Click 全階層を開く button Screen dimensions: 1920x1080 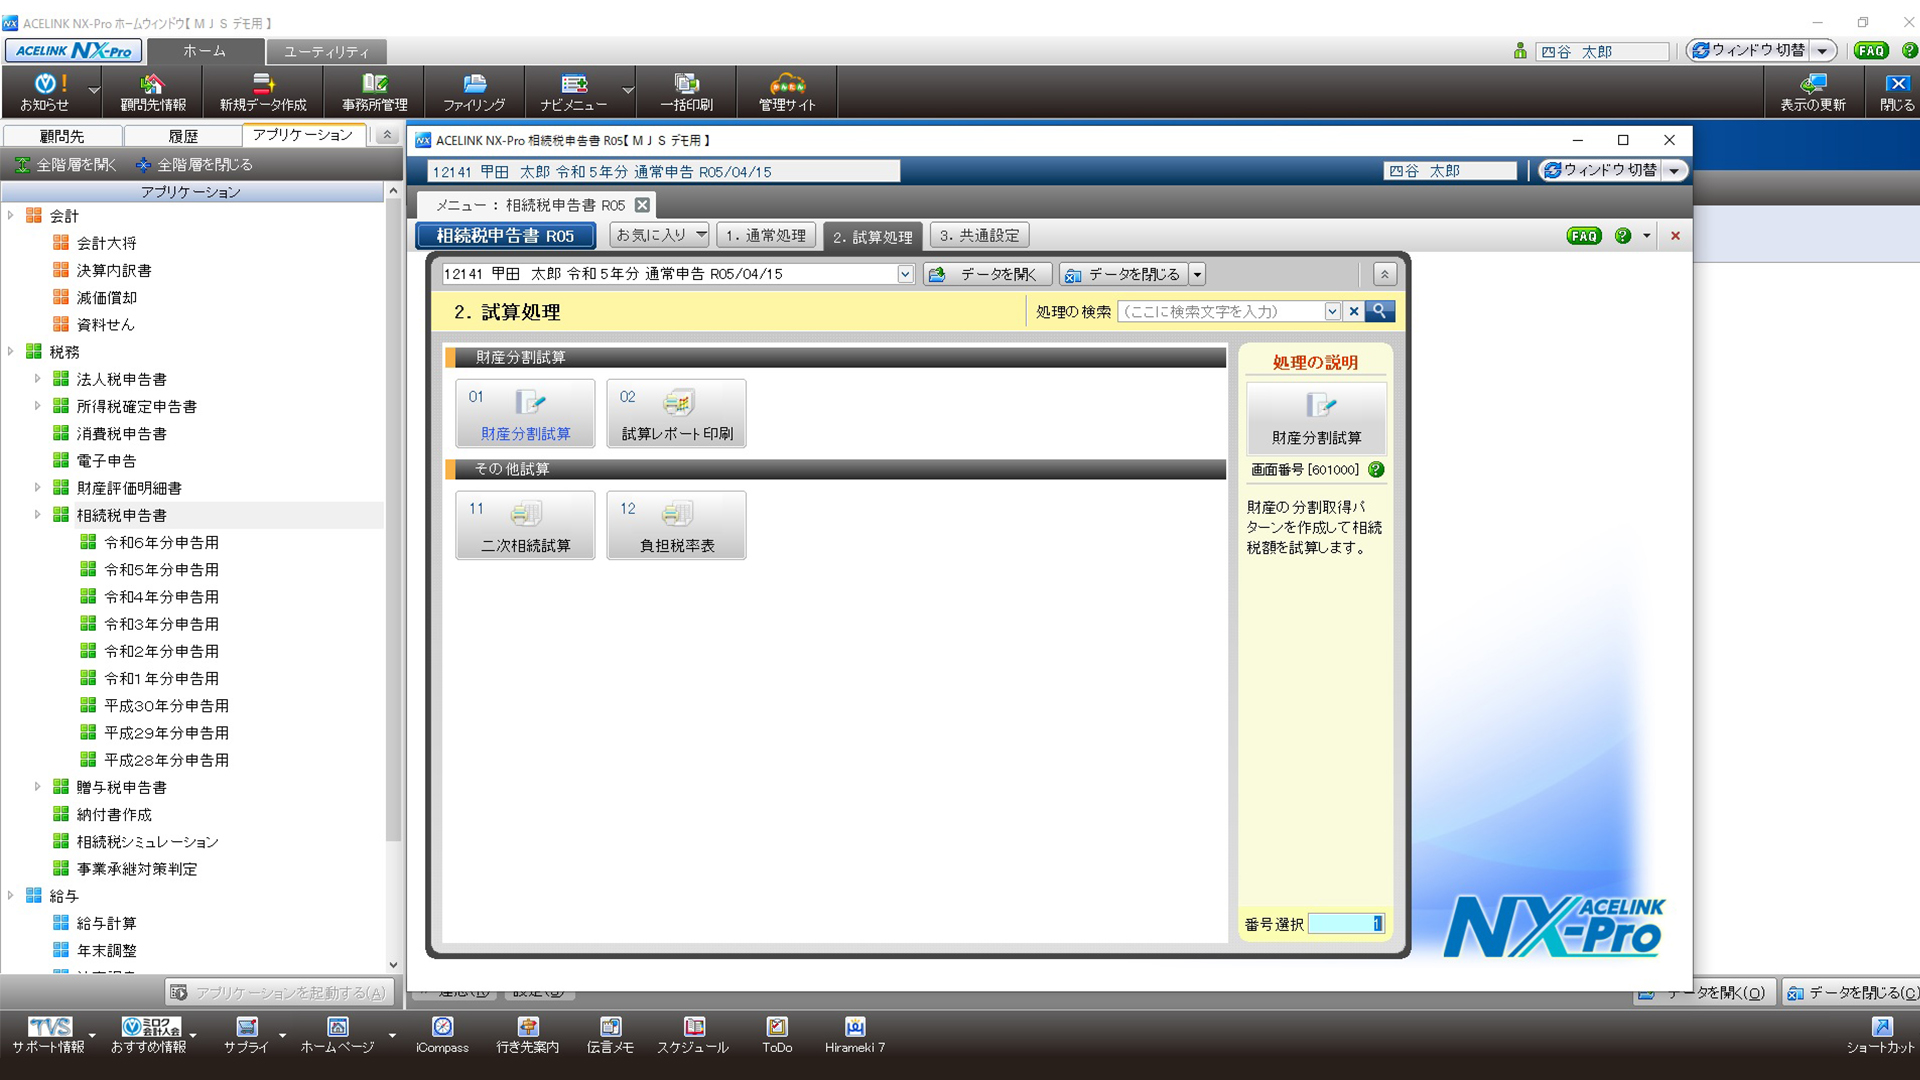[x=66, y=165]
